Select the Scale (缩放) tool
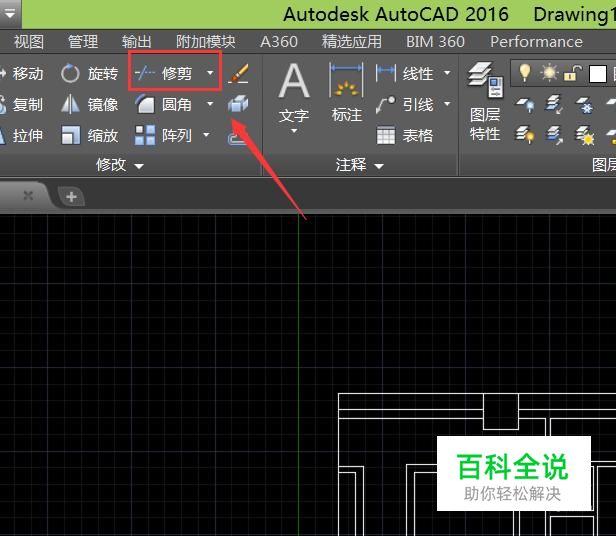 click(x=90, y=136)
